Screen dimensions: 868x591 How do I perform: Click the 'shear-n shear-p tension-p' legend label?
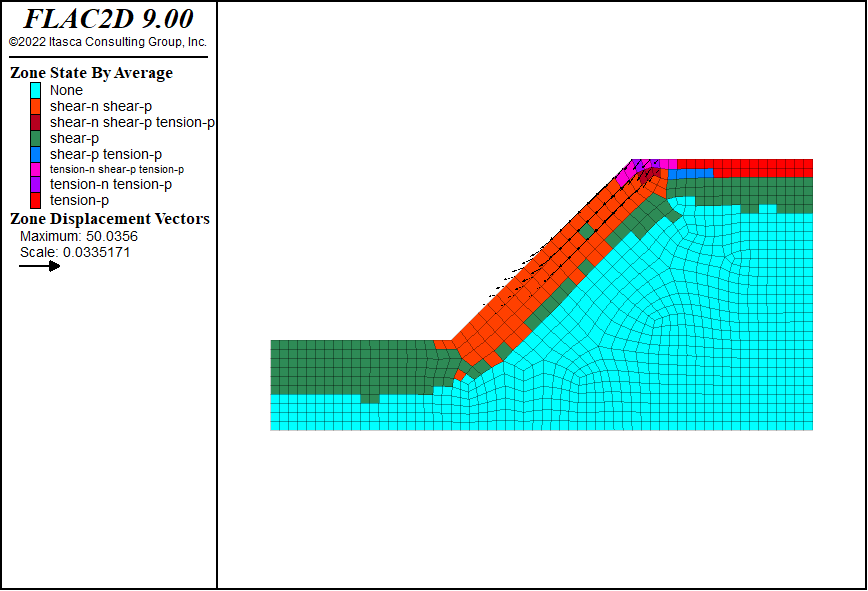(132, 122)
